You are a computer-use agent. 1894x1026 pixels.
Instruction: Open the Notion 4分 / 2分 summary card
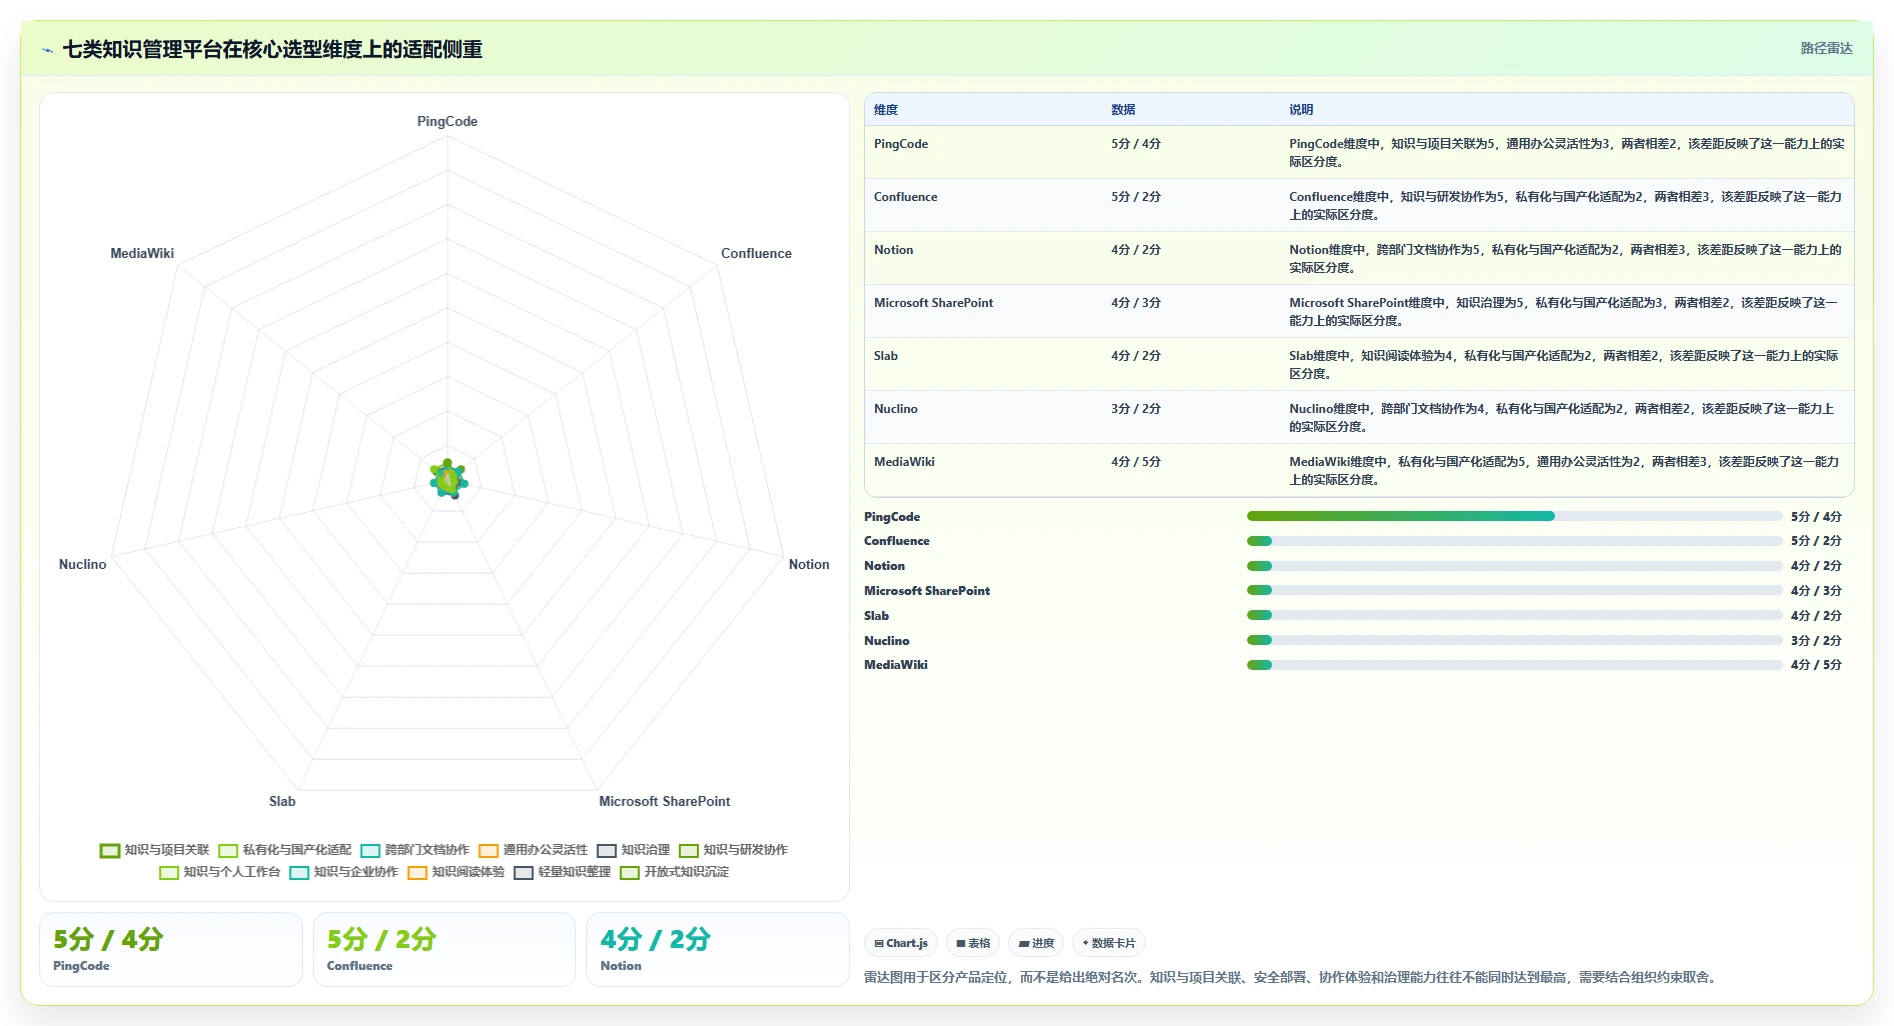point(718,949)
